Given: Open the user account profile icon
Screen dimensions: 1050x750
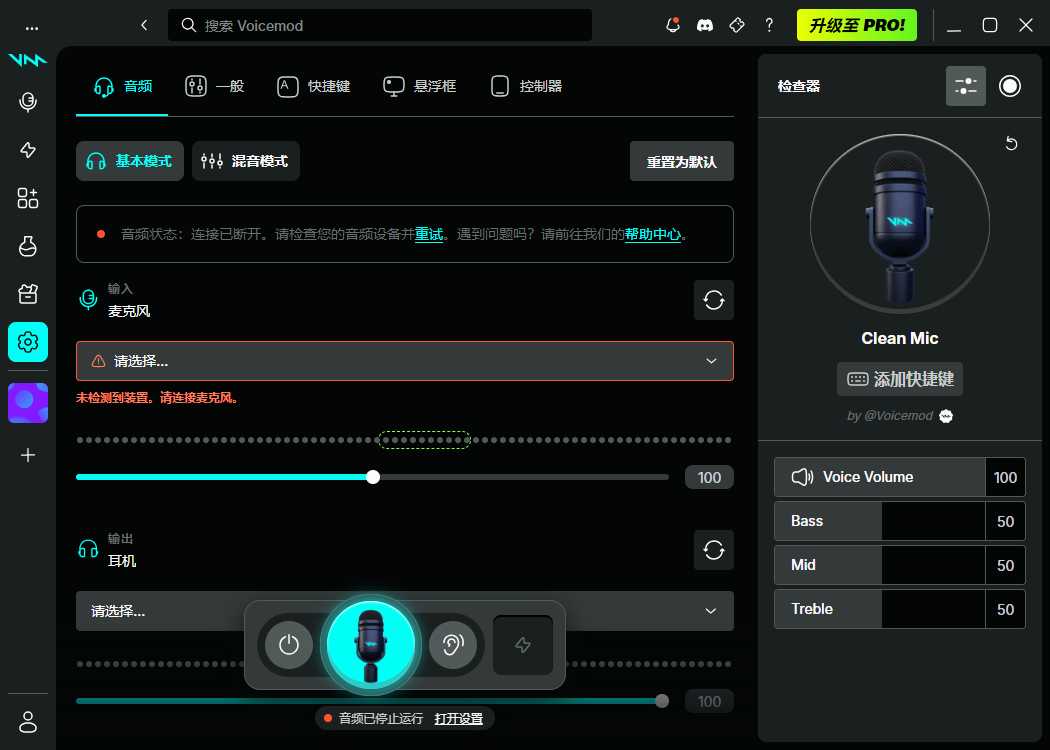Looking at the screenshot, I should tap(28, 722).
